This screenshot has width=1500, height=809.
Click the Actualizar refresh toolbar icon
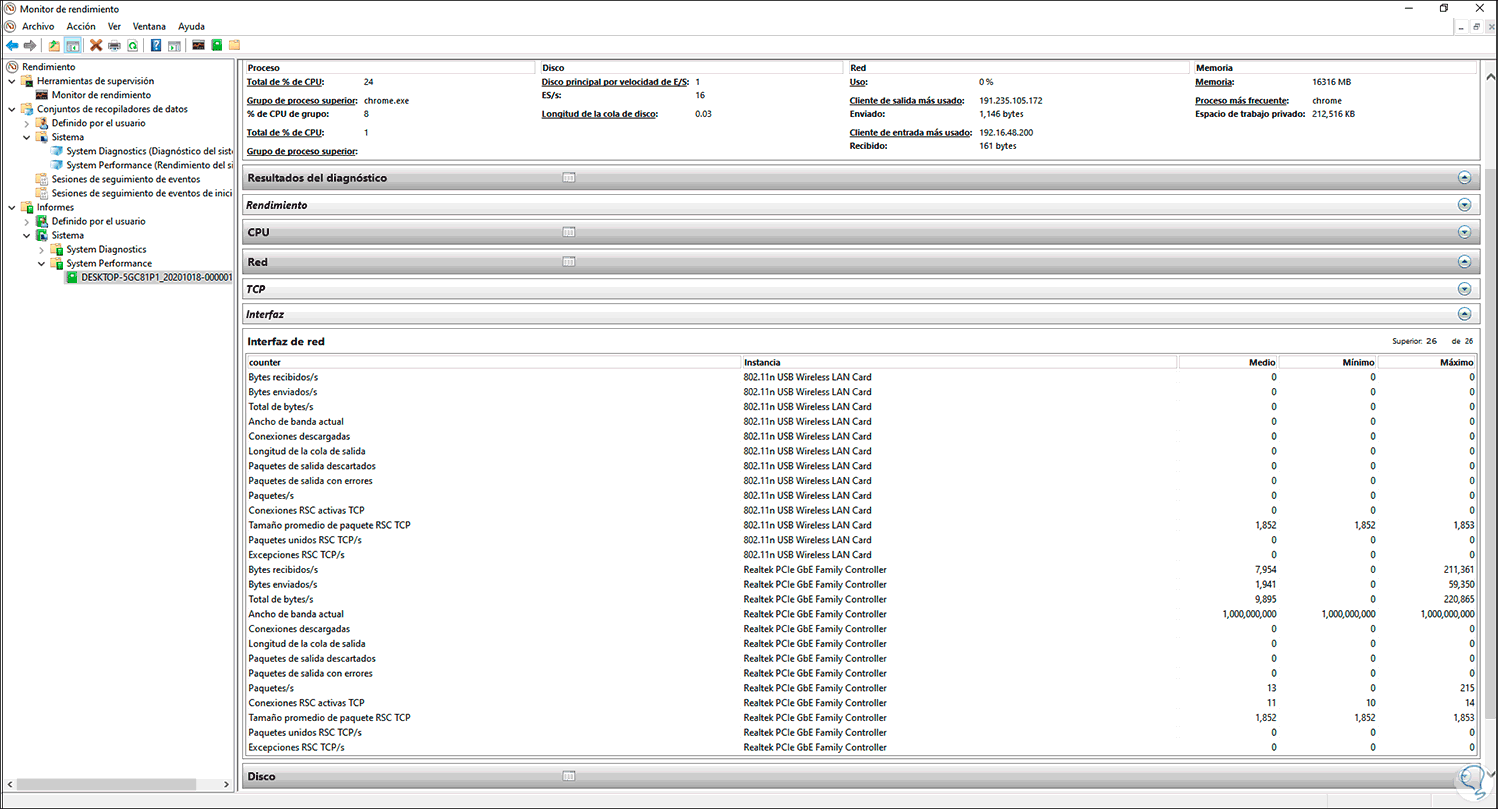coord(132,45)
